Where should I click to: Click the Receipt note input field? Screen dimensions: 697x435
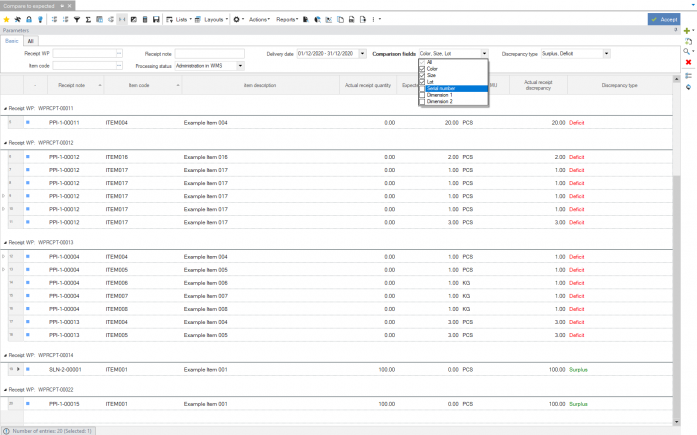click(209, 54)
